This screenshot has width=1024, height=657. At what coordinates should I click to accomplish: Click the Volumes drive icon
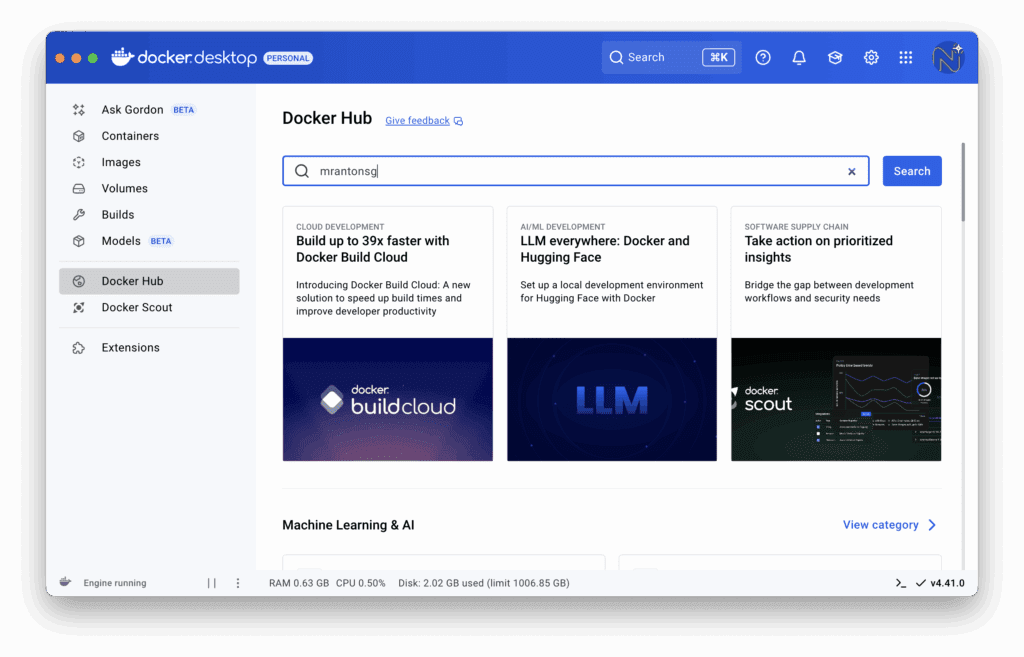tap(79, 189)
